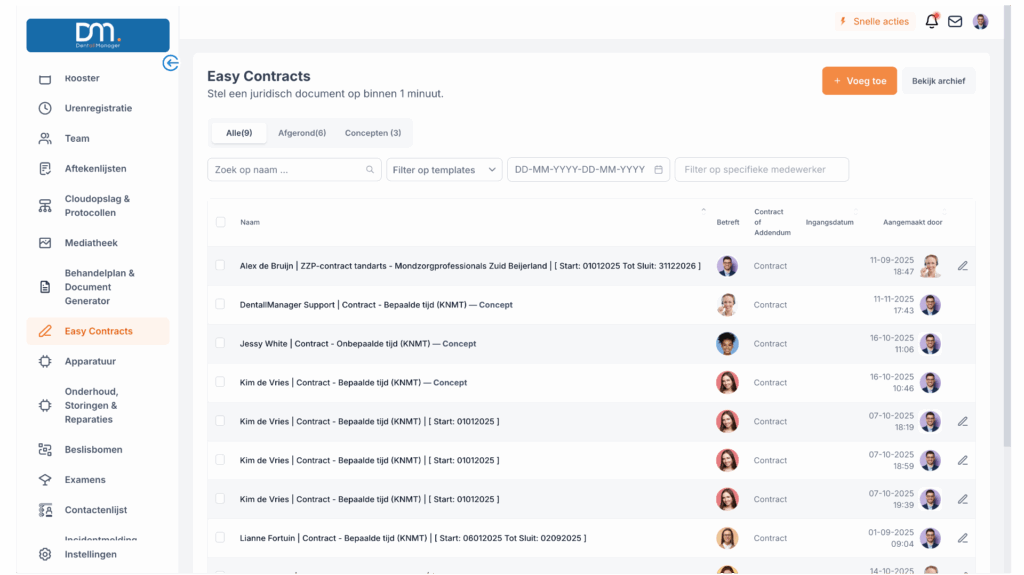The height and width of the screenshot is (575, 1024).
Task: Click the search magnifier in the name field
Action: [x=370, y=170]
